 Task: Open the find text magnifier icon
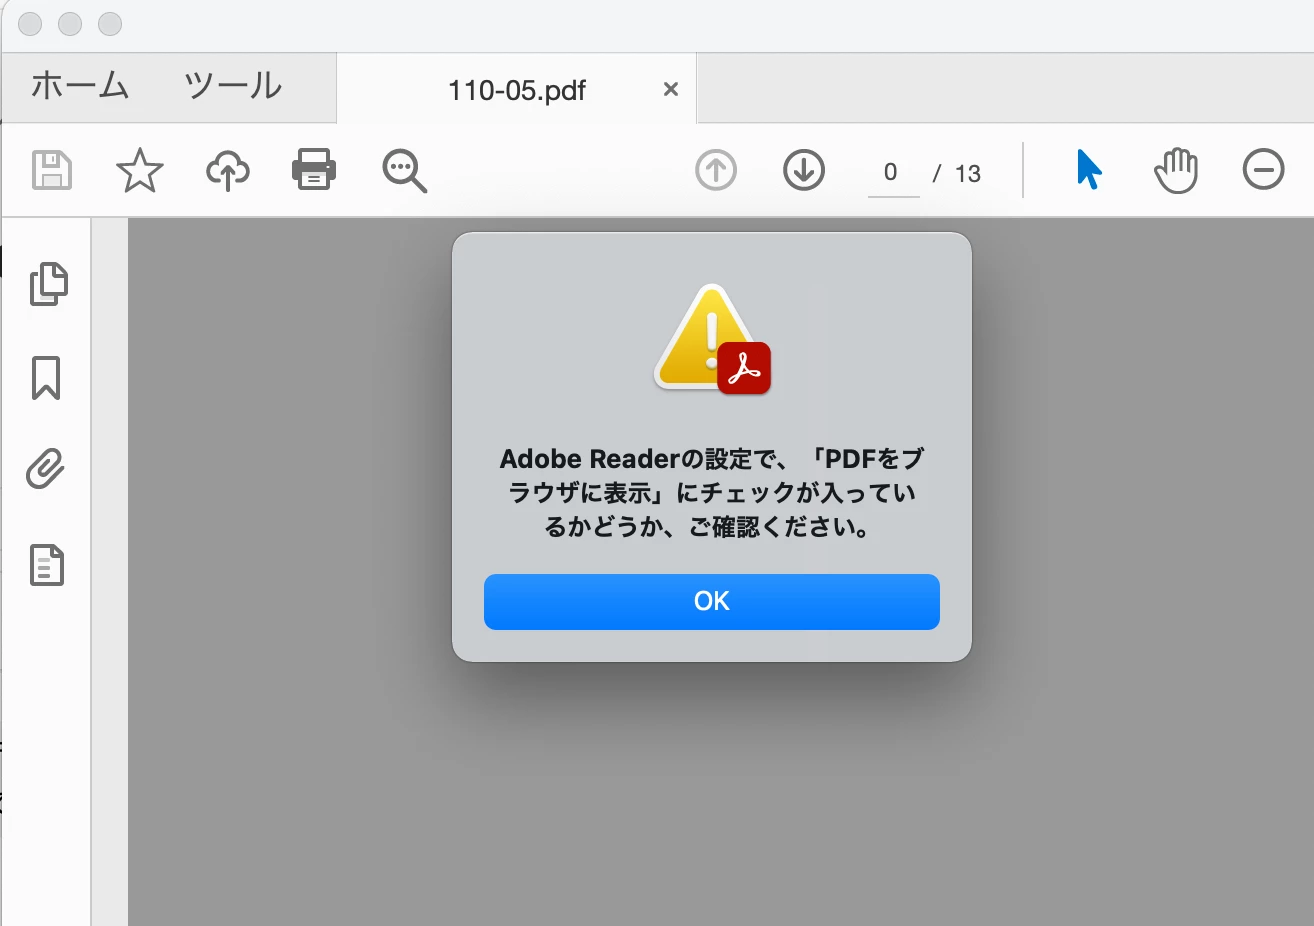(404, 171)
